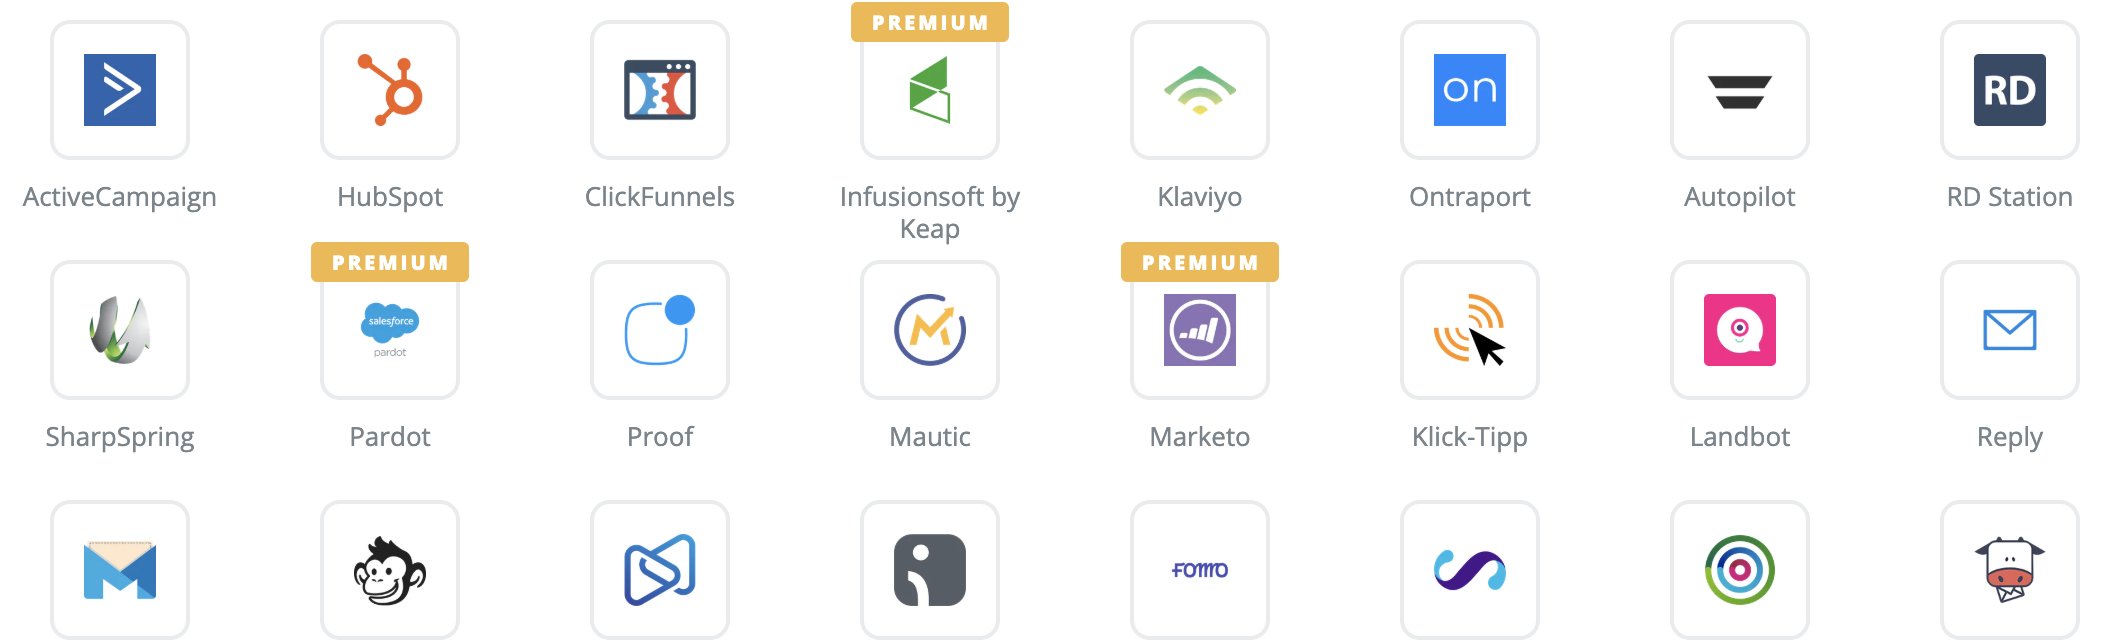The width and height of the screenshot is (2116, 644).
Task: Open the Ontraport app tile
Action: coord(1470,90)
